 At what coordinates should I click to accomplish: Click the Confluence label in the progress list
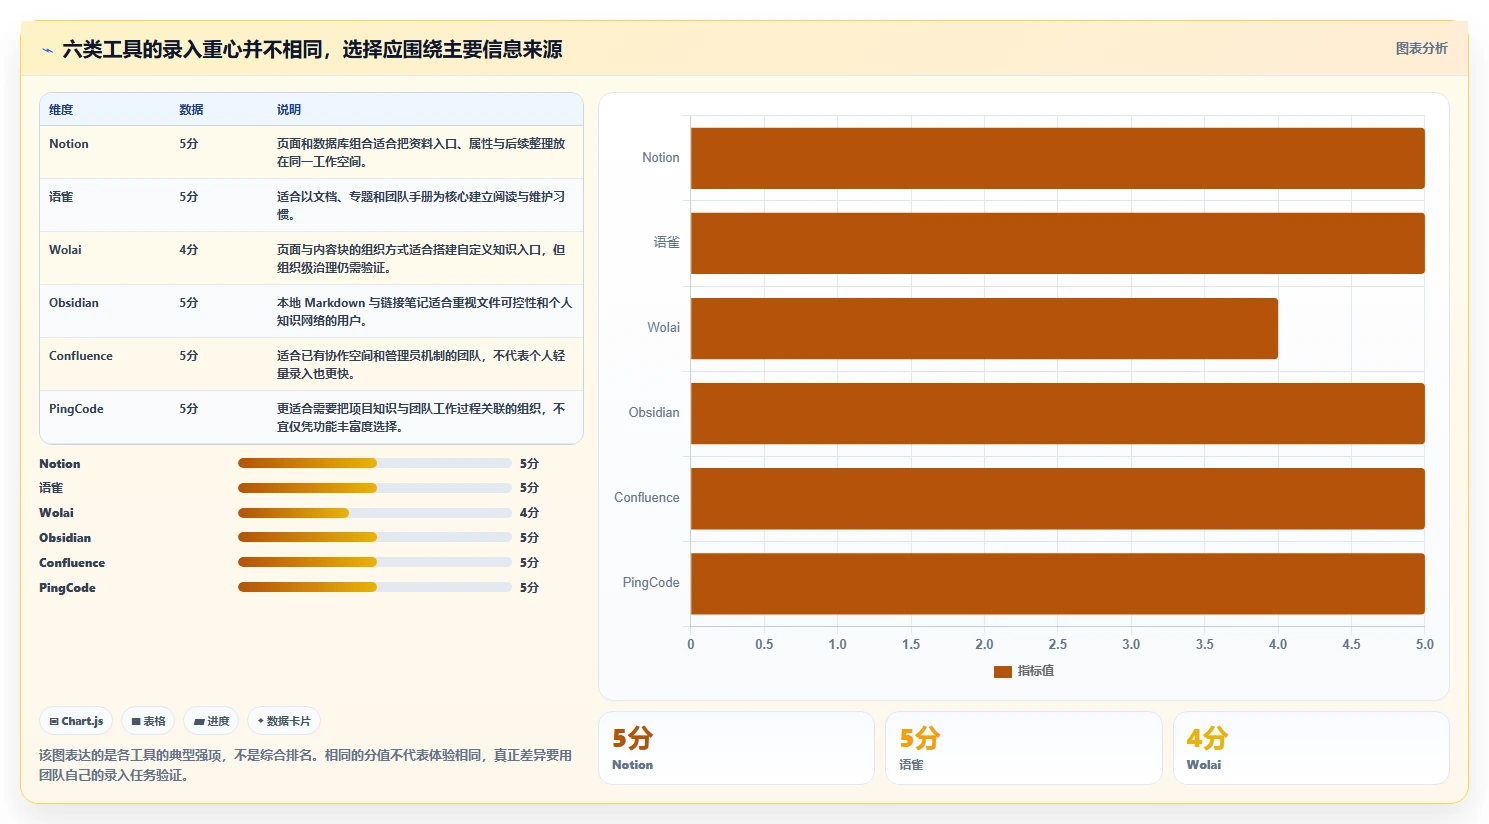[x=72, y=563]
